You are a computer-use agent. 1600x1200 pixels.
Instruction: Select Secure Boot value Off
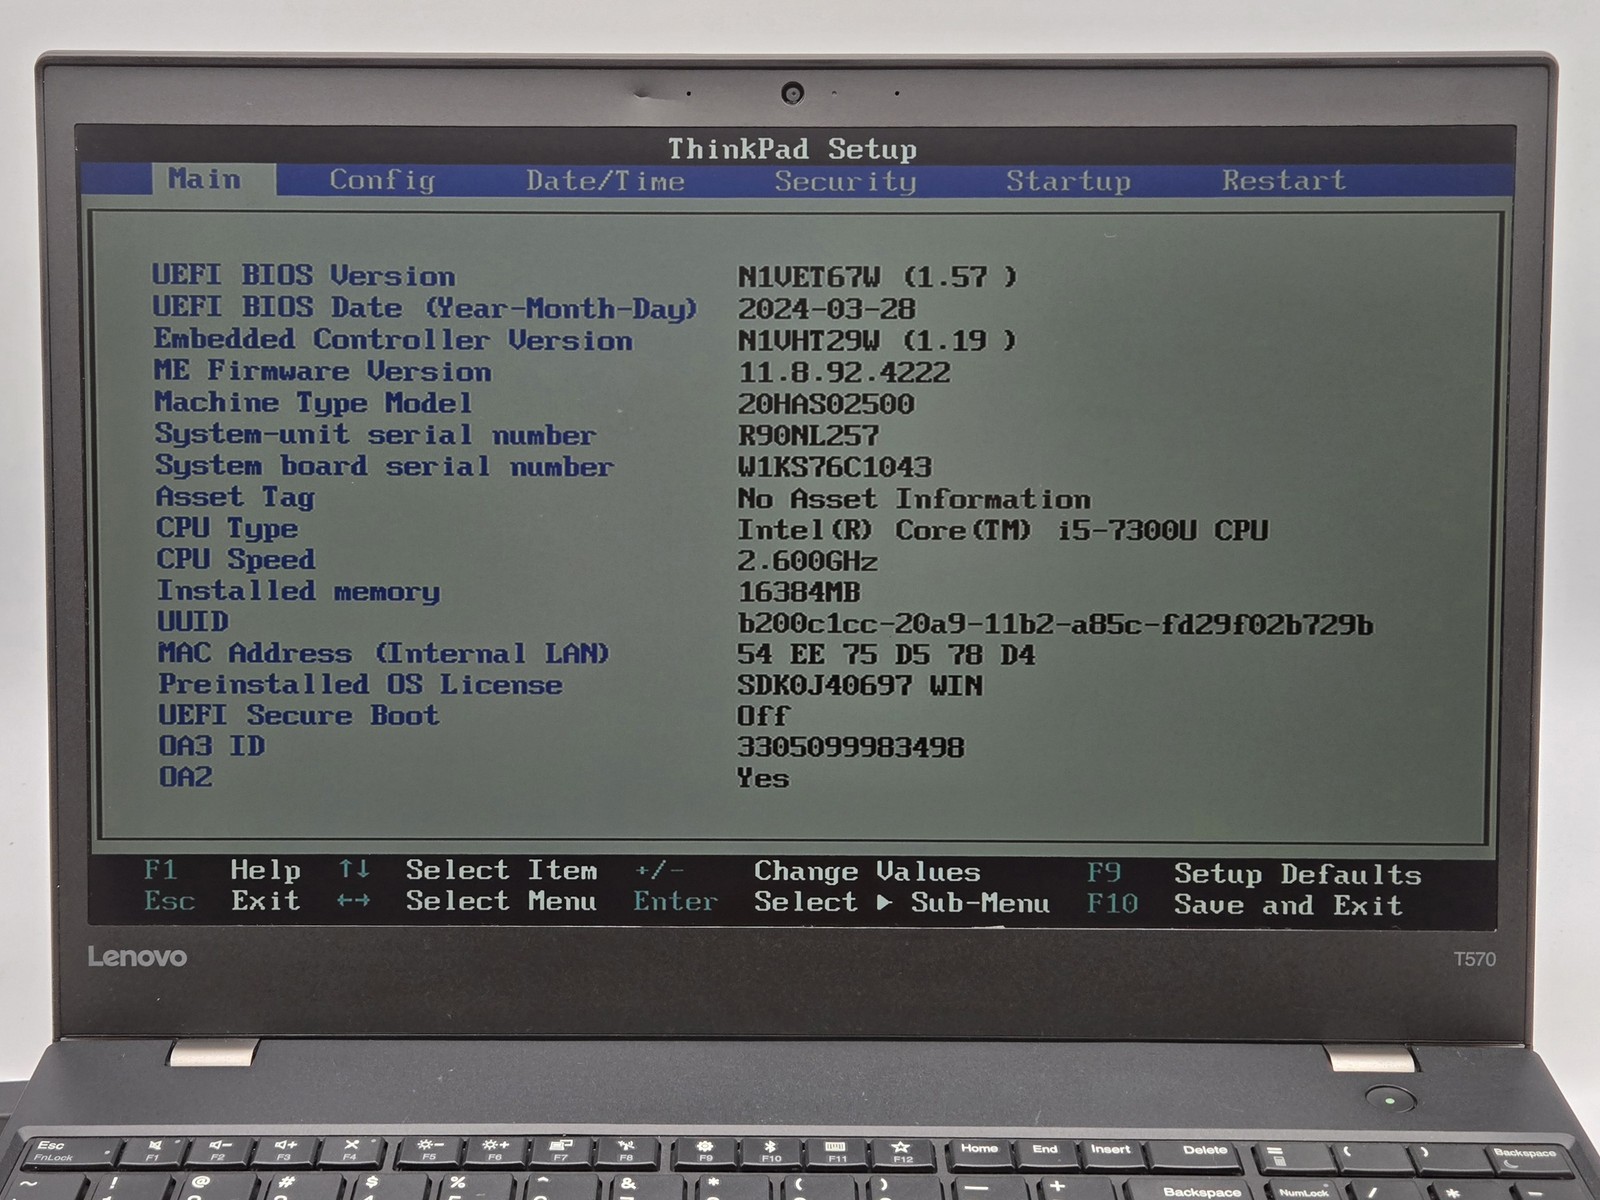[764, 716]
